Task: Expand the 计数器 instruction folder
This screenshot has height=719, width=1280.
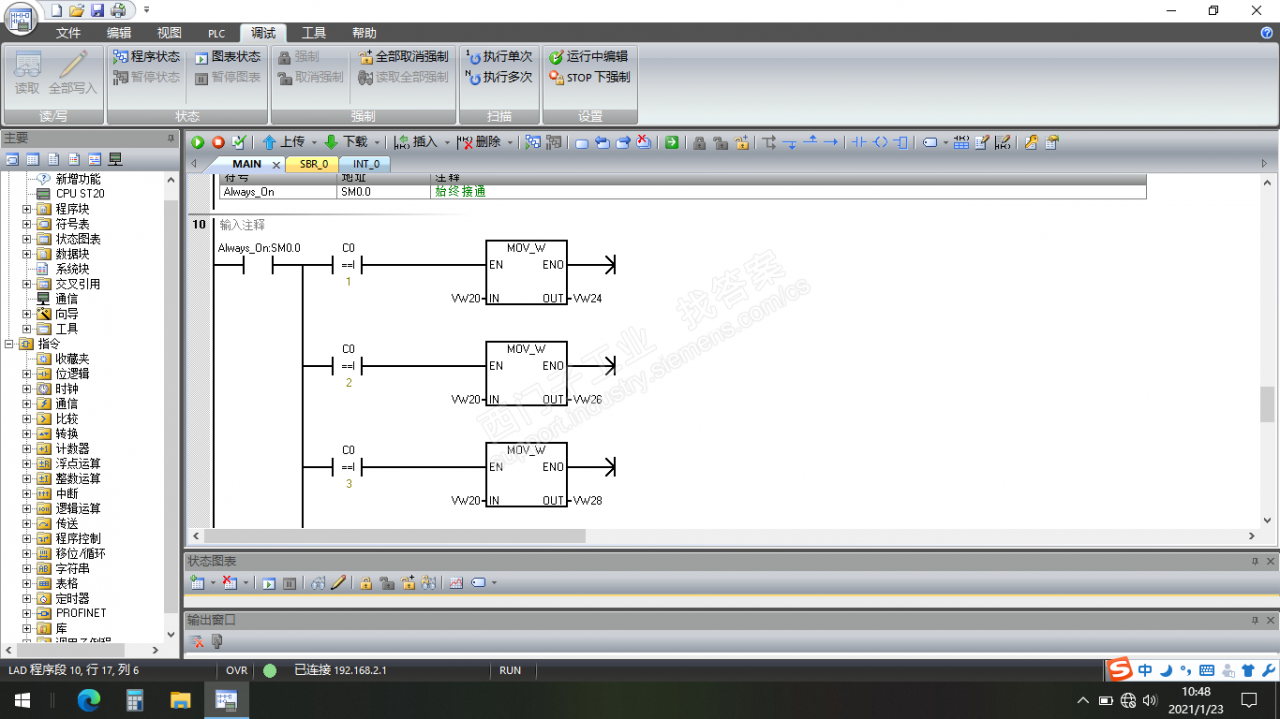Action: coord(27,449)
